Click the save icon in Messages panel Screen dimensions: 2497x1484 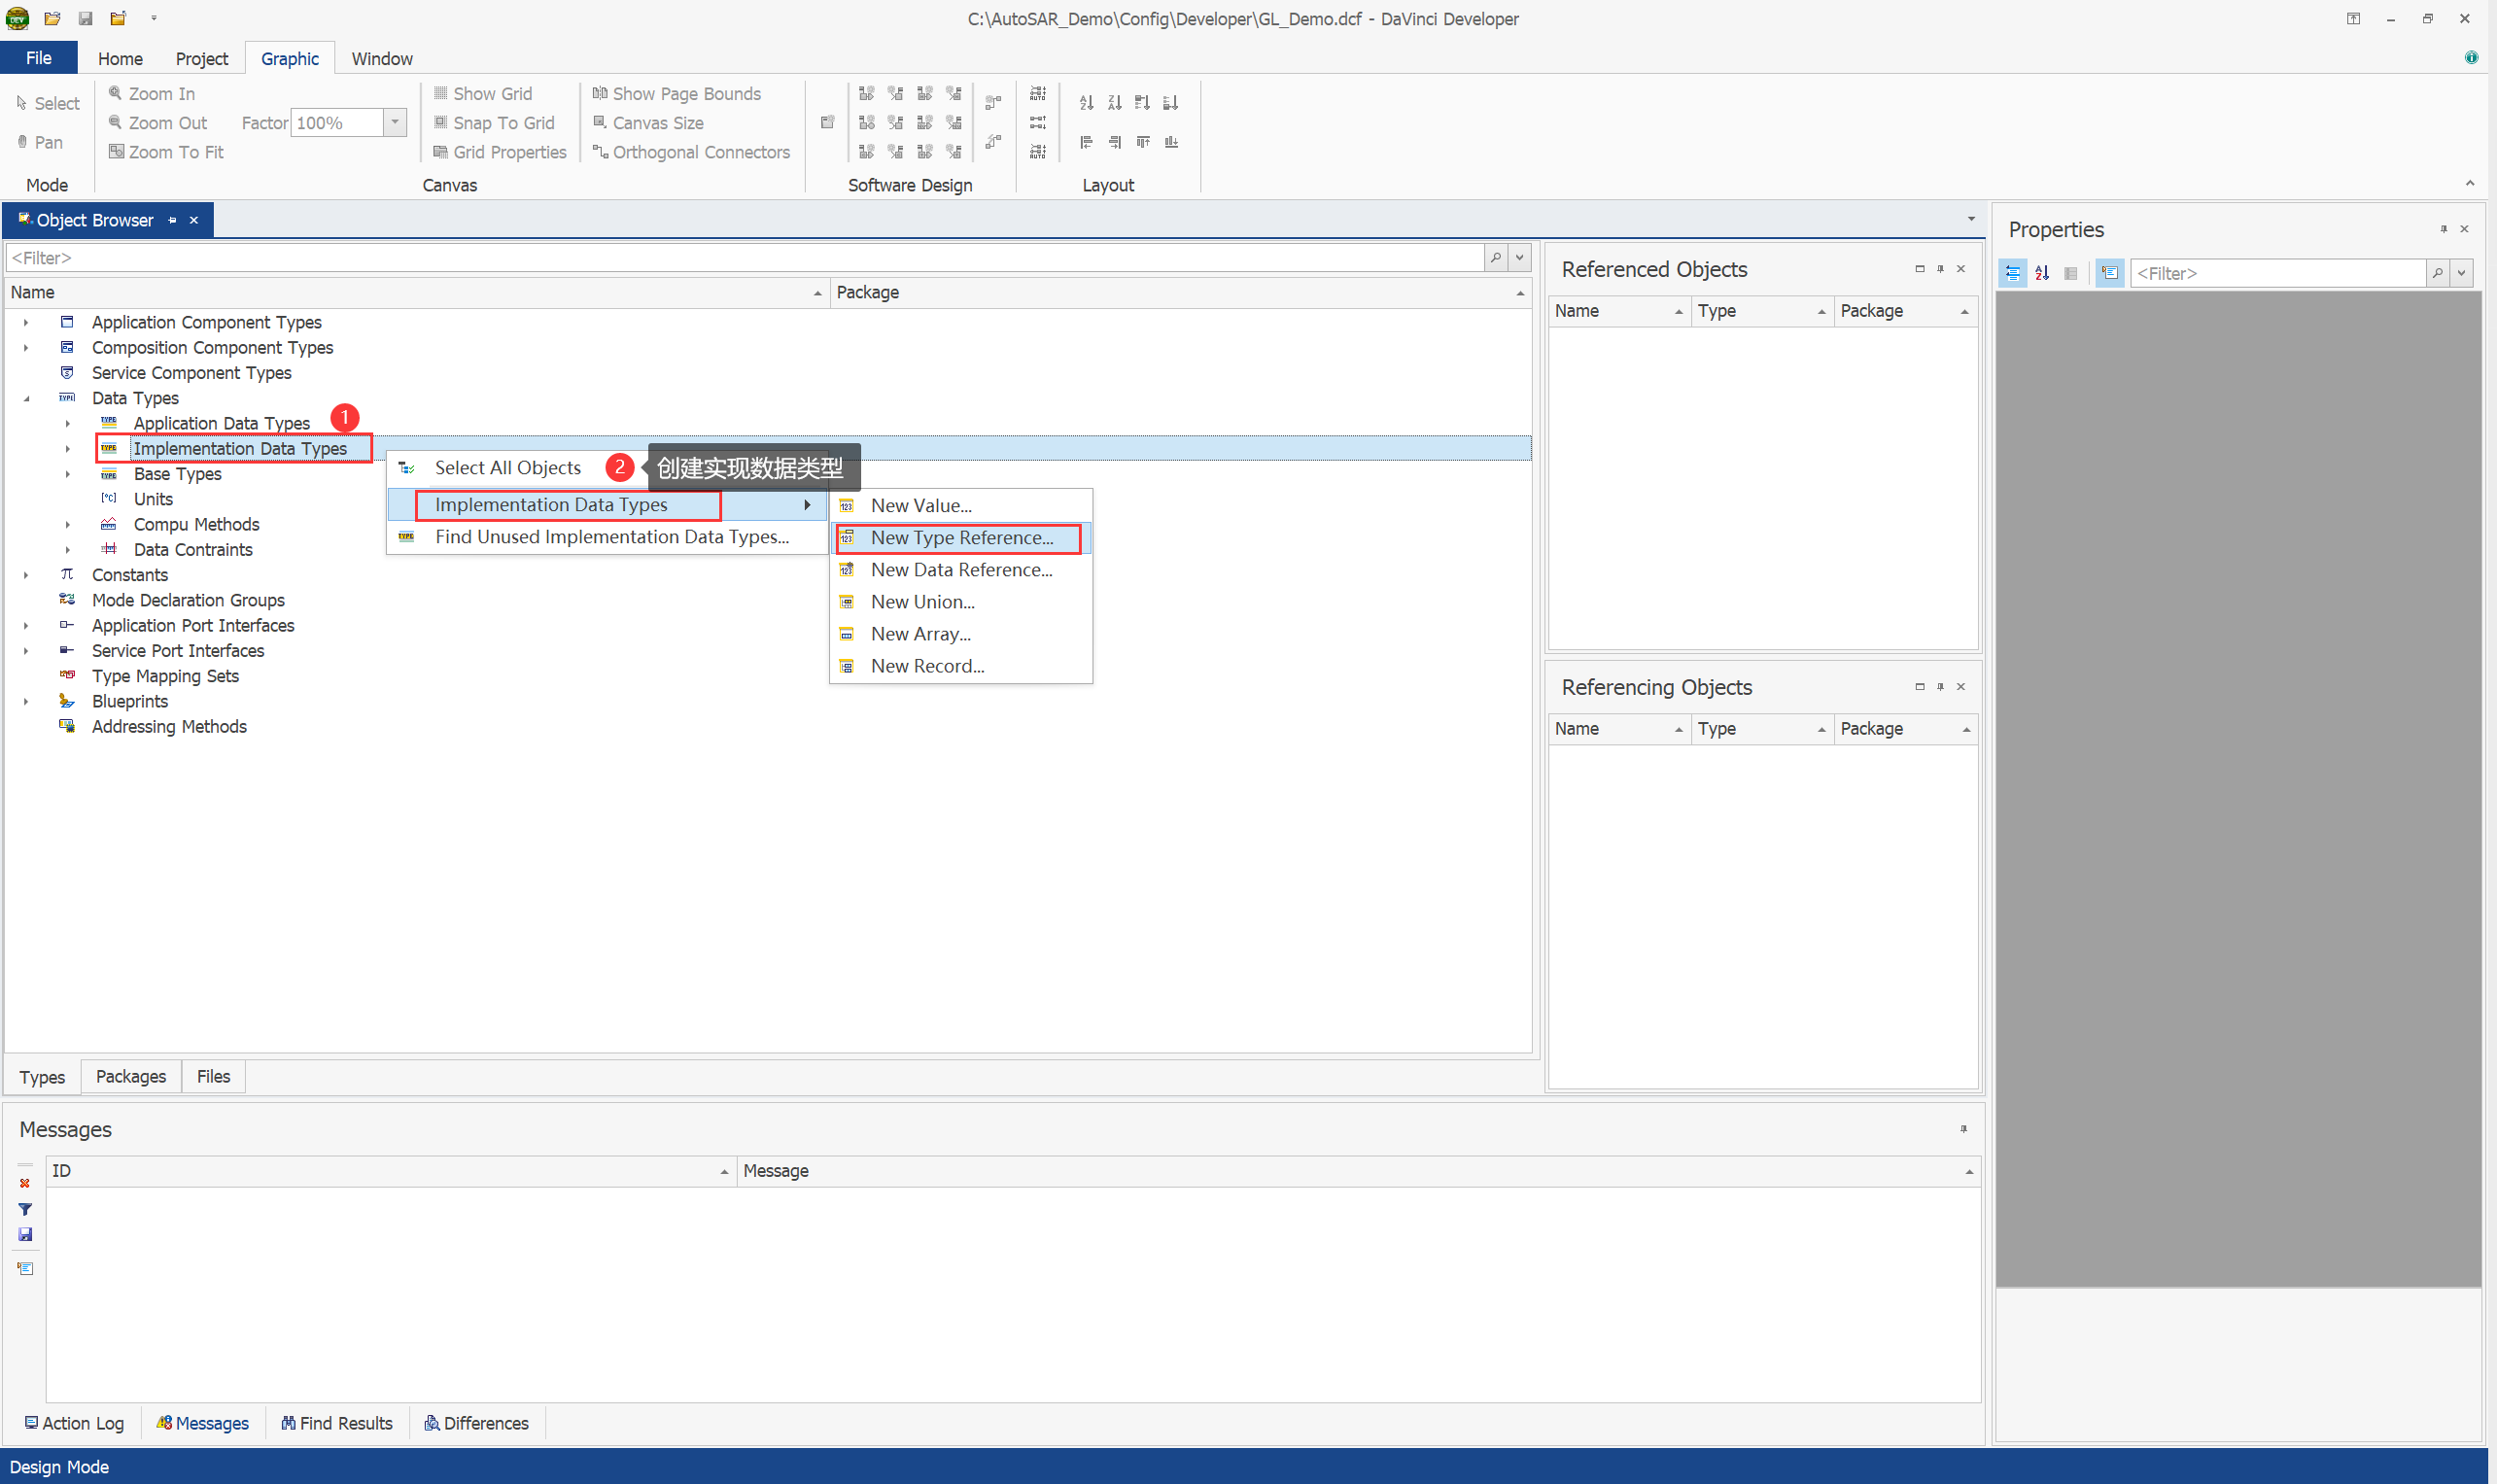pos(25,1234)
